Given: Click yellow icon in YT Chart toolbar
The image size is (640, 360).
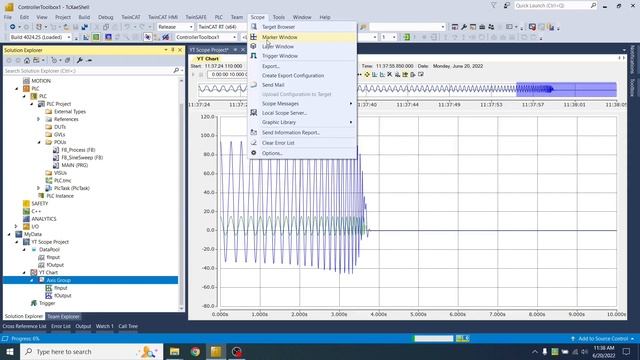Looking at the screenshot, I should pyautogui.click(x=367, y=74).
